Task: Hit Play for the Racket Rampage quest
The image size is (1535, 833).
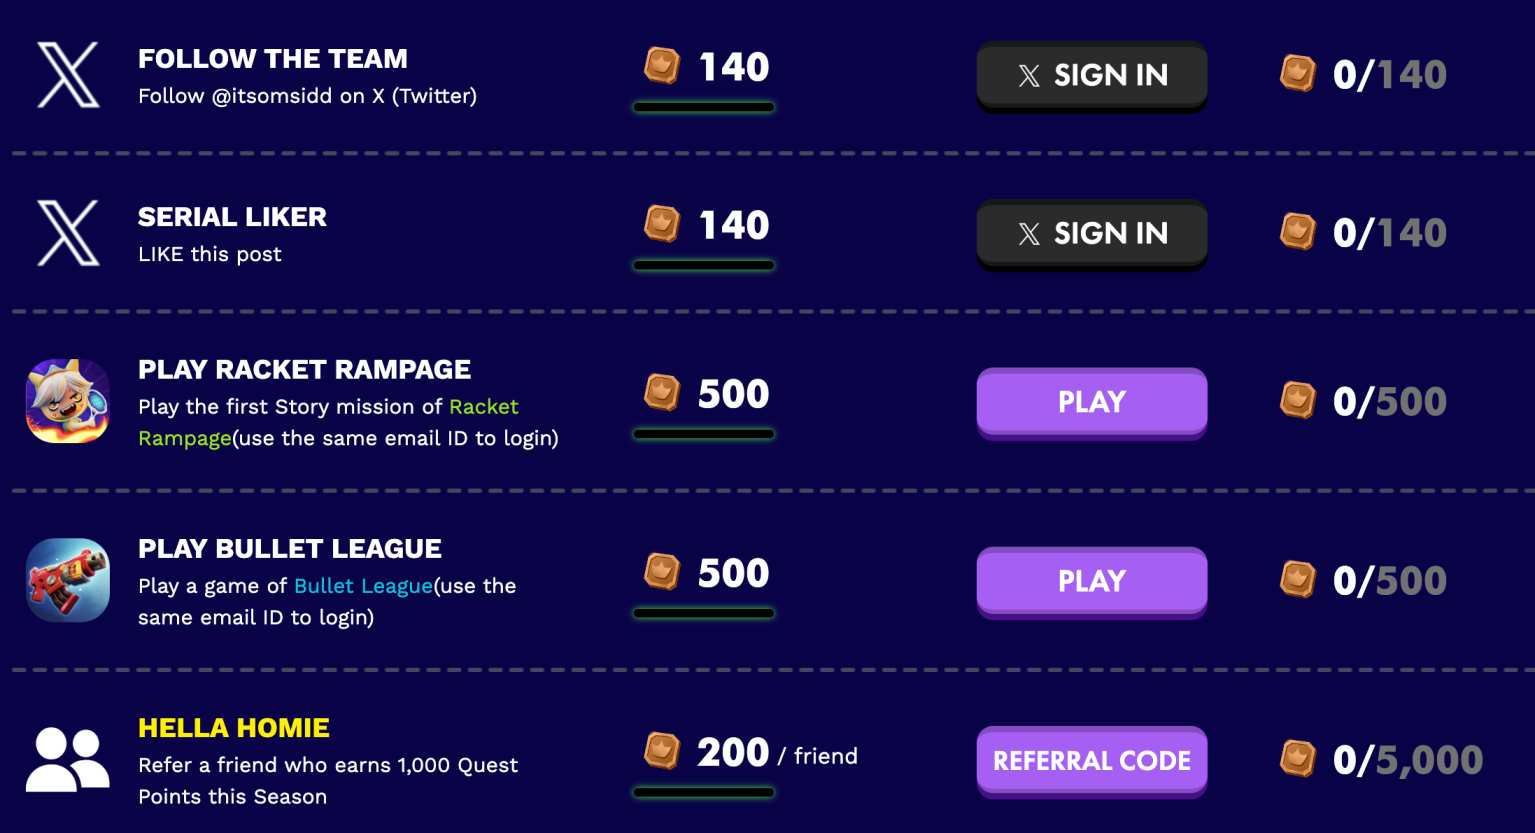Action: 1091,402
